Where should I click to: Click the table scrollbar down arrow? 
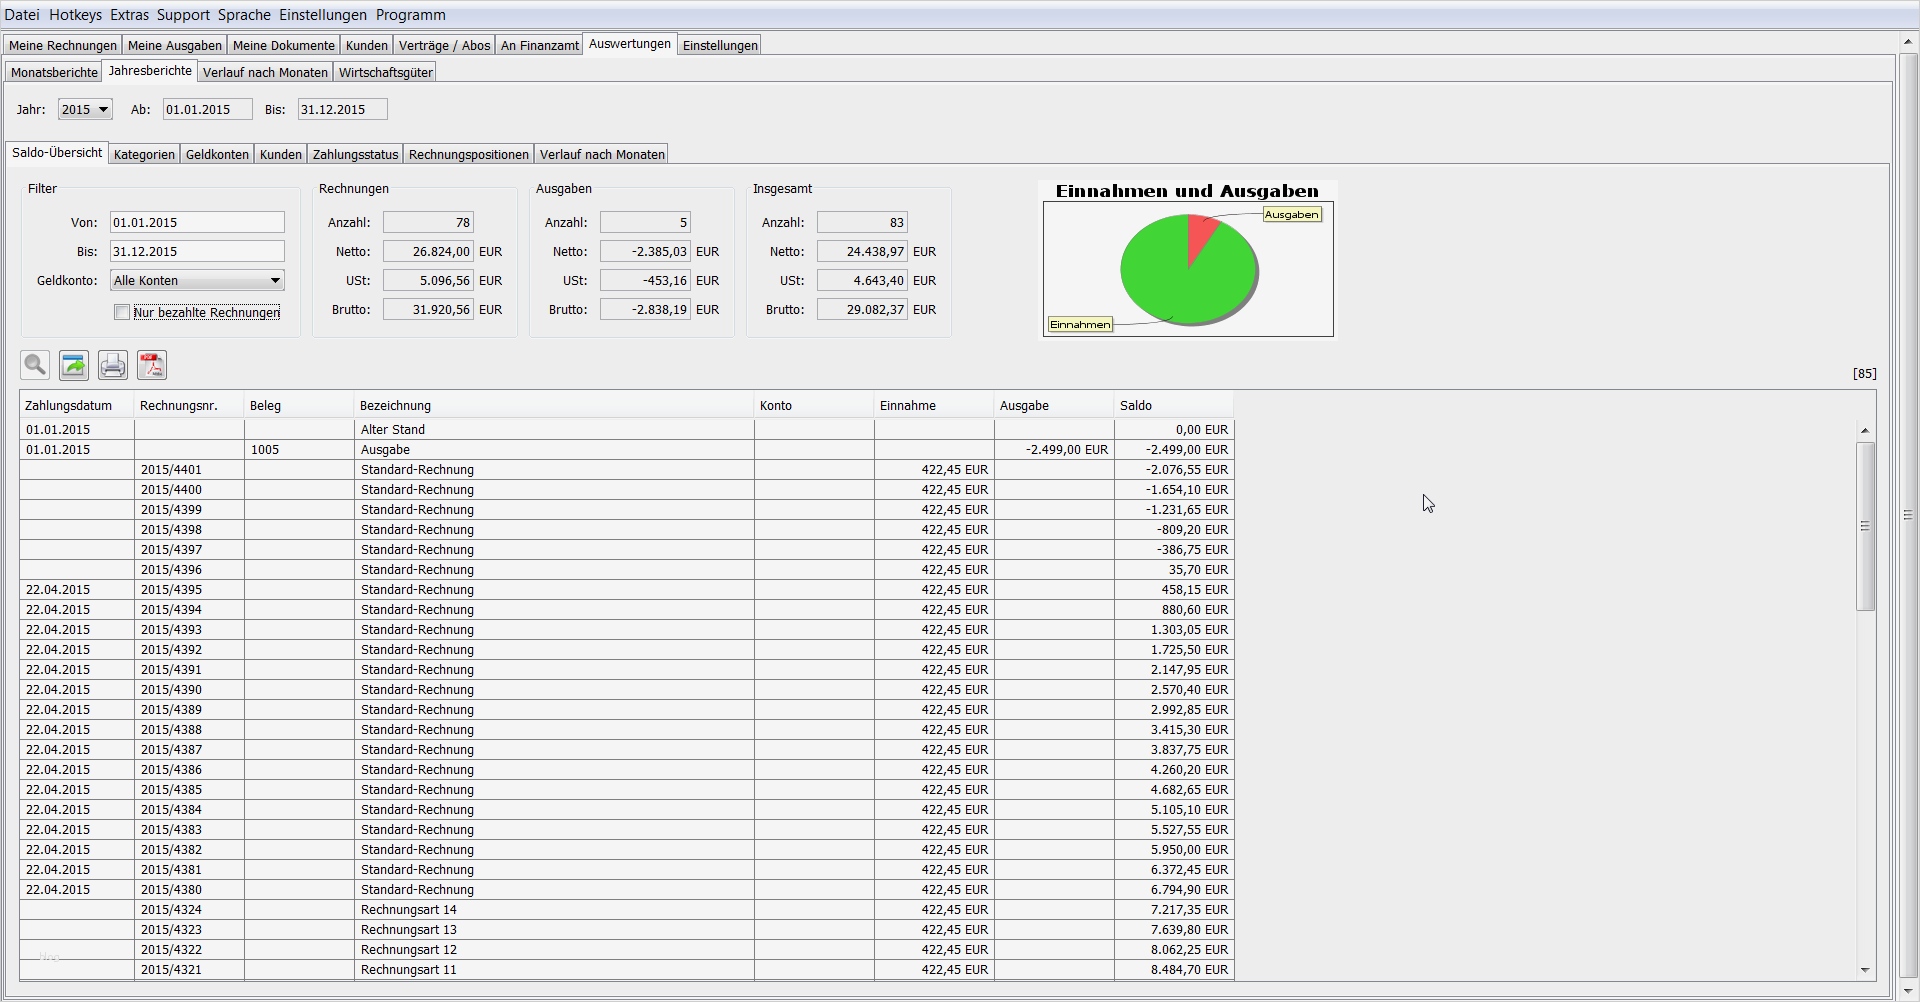(x=1865, y=969)
